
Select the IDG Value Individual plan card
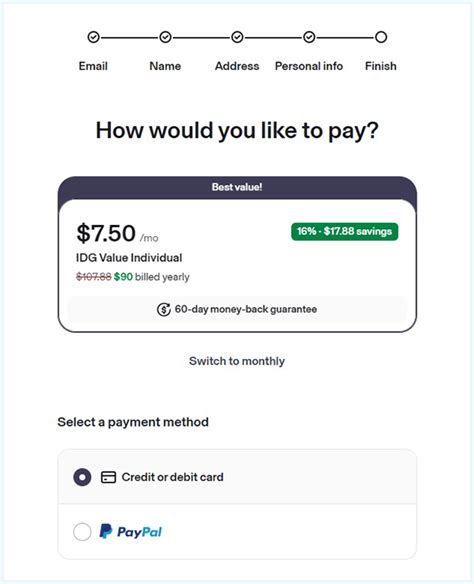[x=237, y=265]
